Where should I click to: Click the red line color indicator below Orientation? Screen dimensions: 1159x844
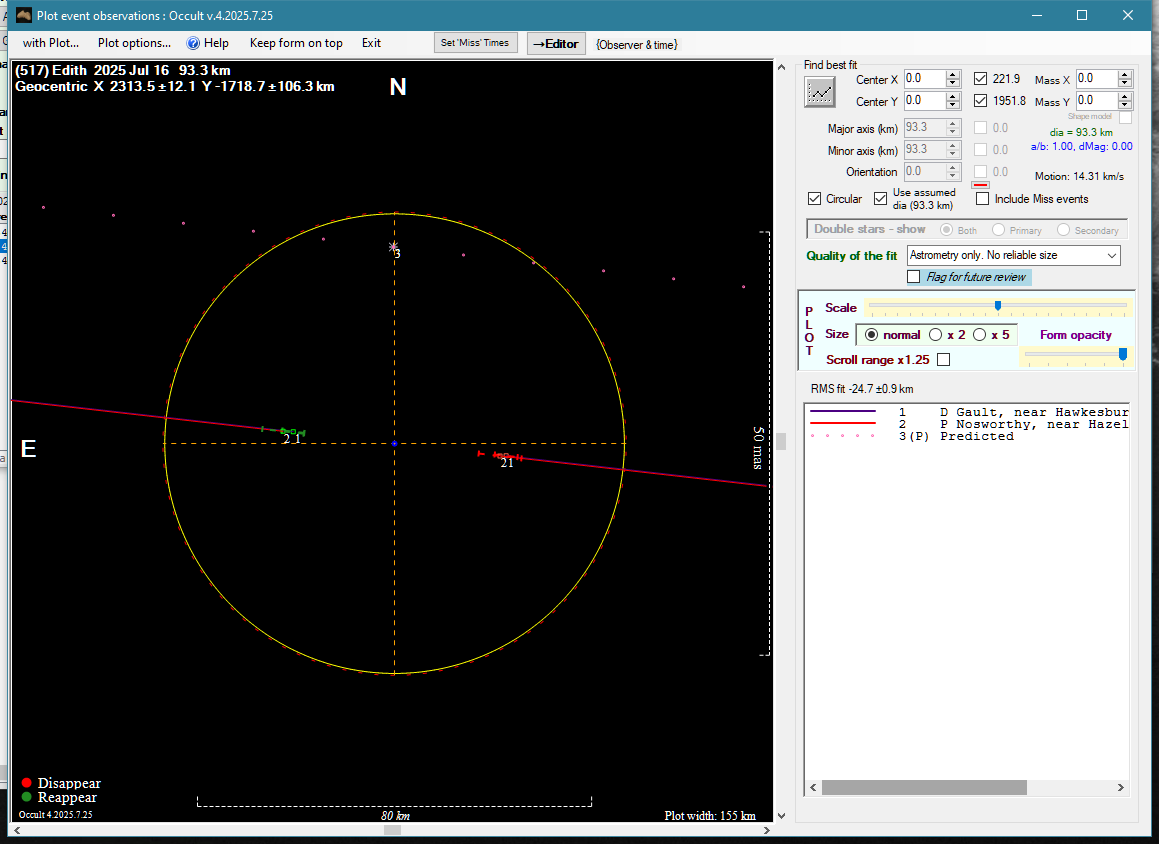click(x=980, y=185)
